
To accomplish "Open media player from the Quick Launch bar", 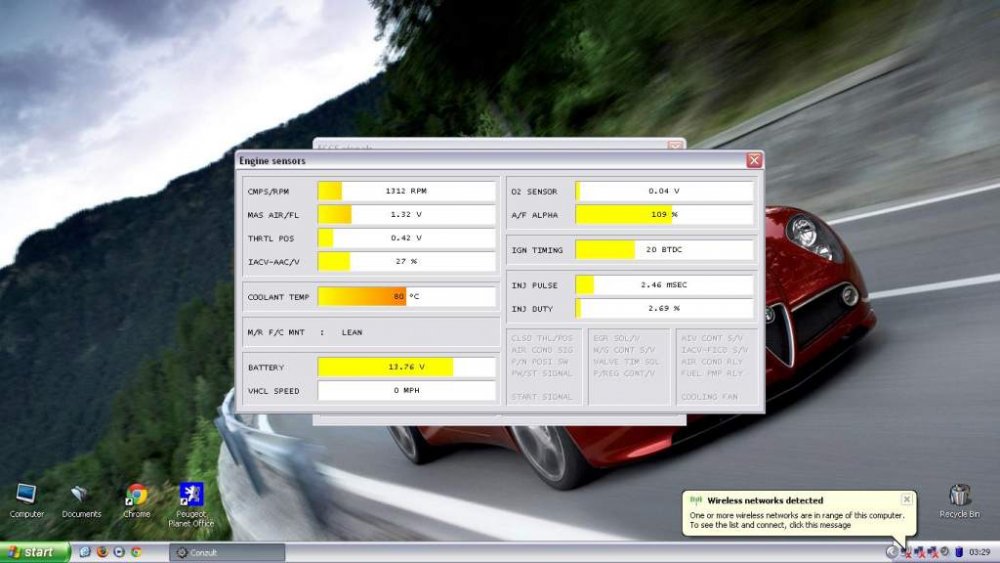I will [119, 552].
